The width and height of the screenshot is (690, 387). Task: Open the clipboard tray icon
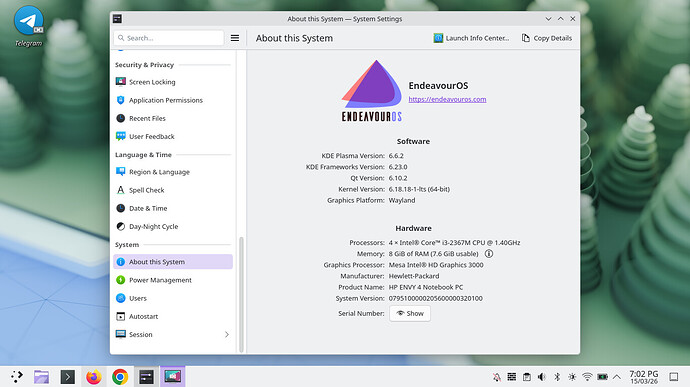click(x=527, y=377)
